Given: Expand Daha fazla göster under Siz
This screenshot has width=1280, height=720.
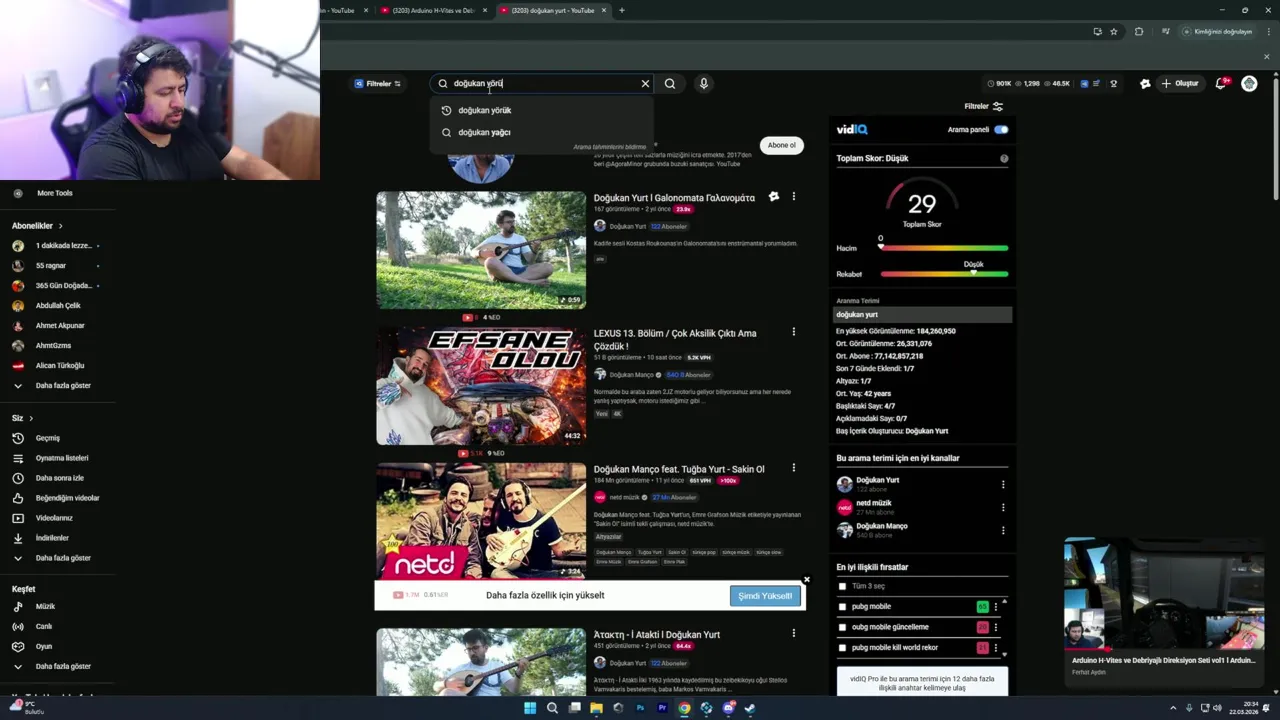Looking at the screenshot, I should (x=53, y=558).
